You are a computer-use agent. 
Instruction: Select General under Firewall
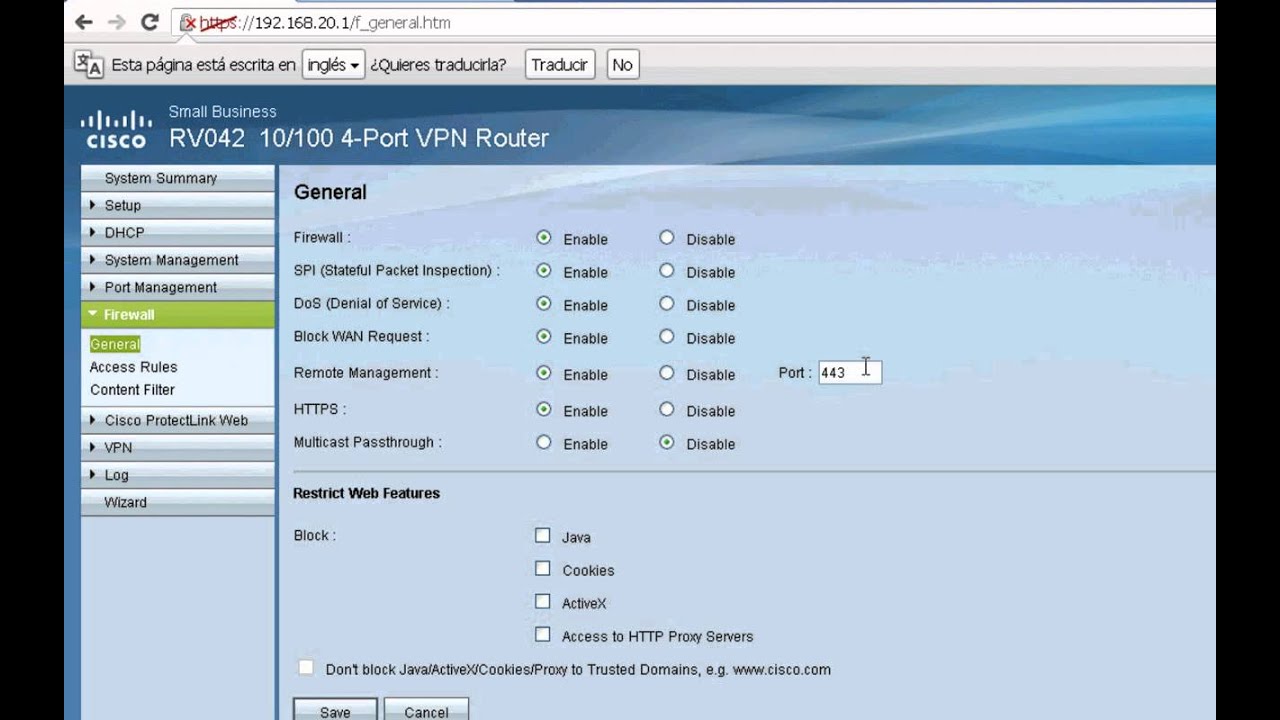[115, 344]
